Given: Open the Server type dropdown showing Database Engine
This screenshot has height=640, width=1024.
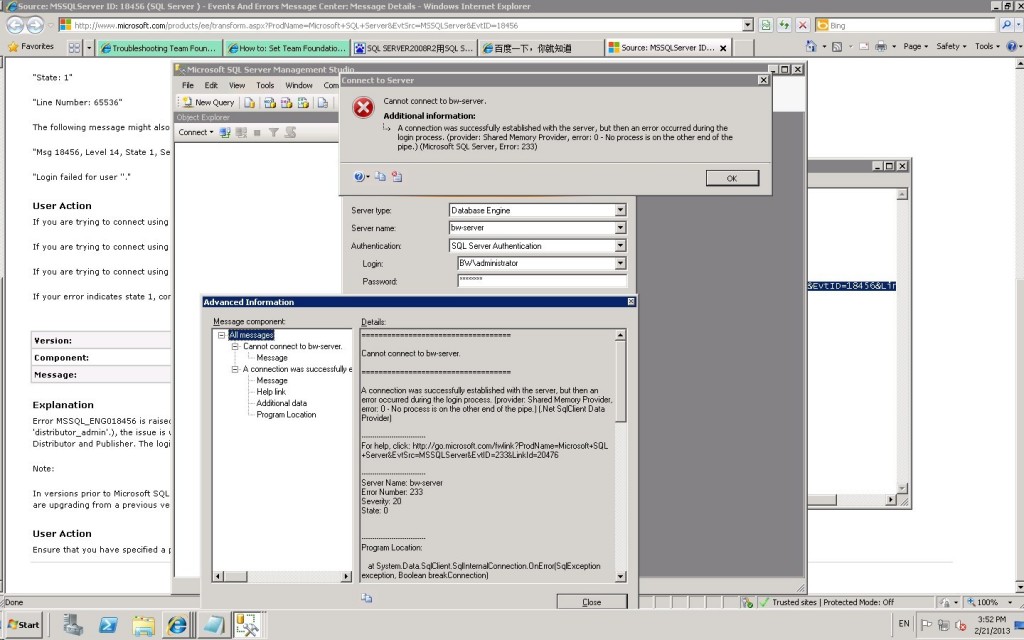Looking at the screenshot, I should 620,210.
